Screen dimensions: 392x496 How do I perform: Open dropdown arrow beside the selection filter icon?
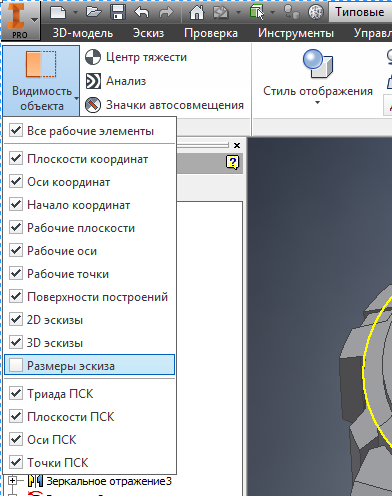coord(272,13)
